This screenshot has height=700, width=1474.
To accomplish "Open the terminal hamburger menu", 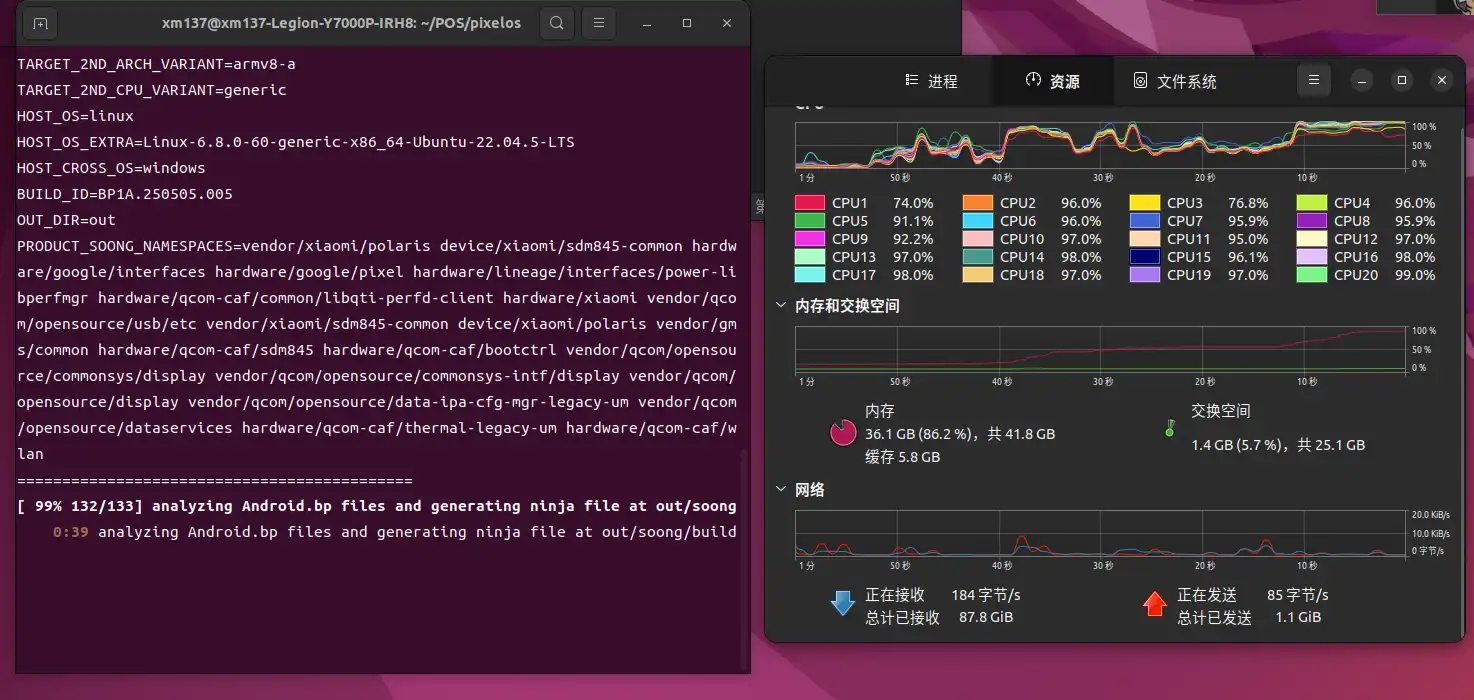I will click(598, 23).
